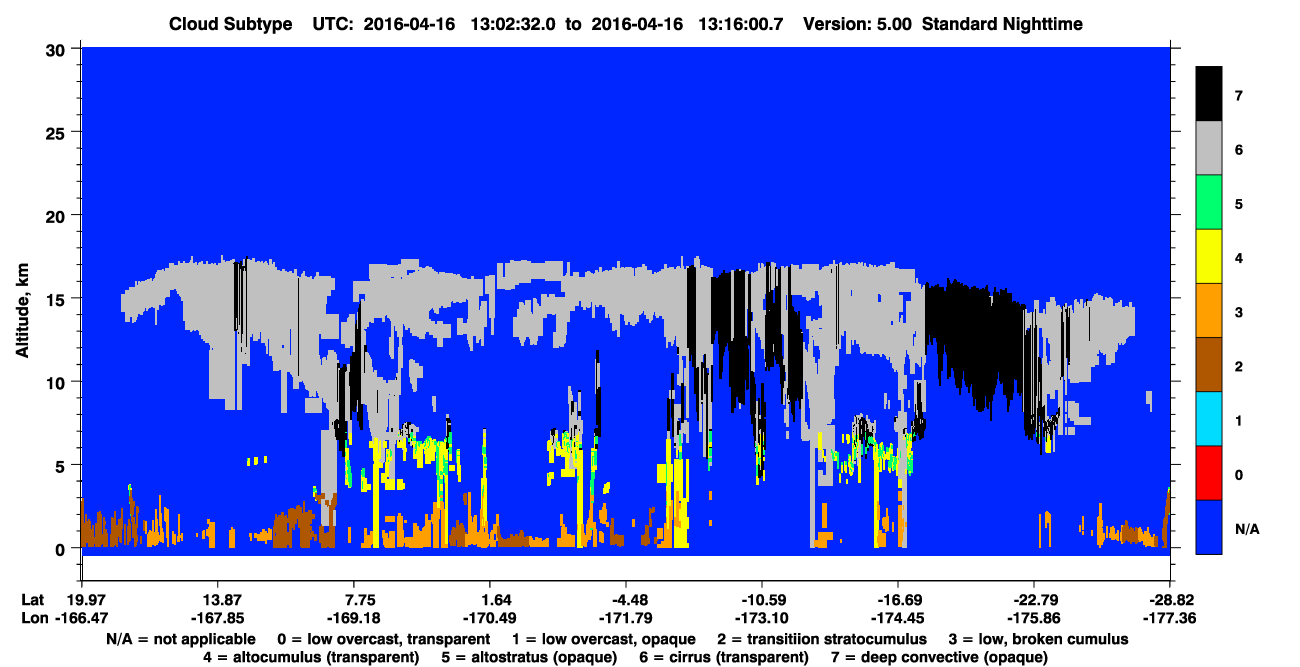Click the y-axis tick label 20
Image resolution: width=1300 pixels, height=667 pixels.
click(x=58, y=215)
